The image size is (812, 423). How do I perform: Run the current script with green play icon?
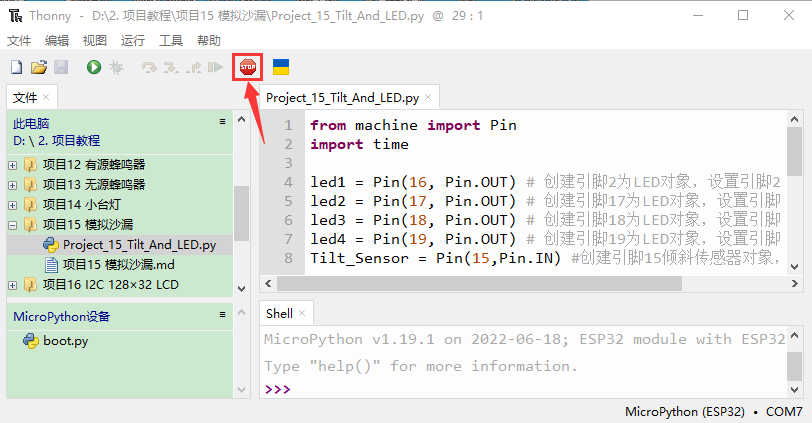94,67
